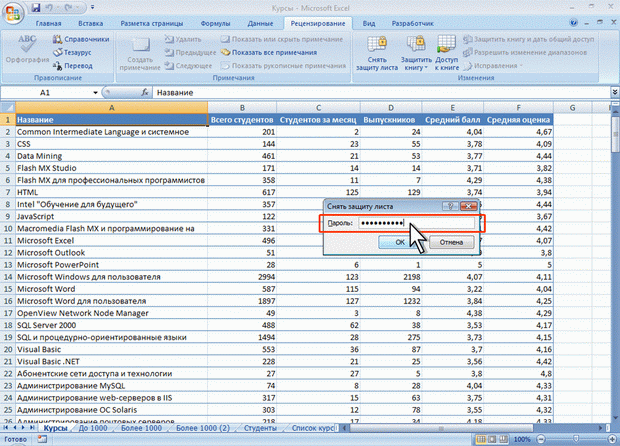Open the Более 1000 (2) sheet tab

pos(202,428)
